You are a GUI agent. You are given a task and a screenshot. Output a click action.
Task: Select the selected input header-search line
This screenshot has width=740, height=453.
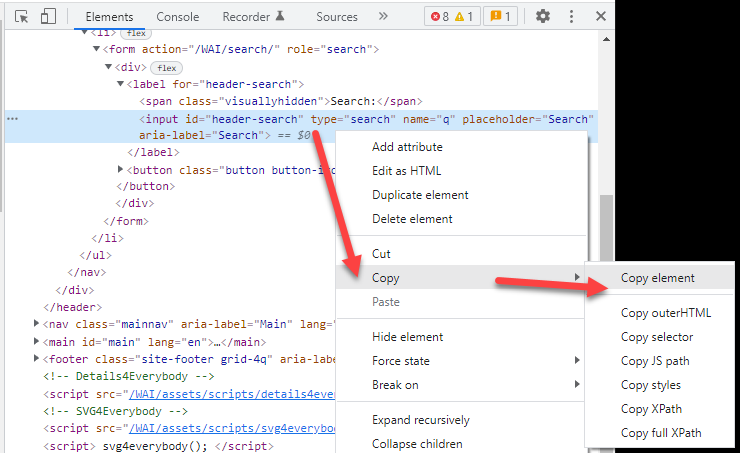tap(301, 126)
